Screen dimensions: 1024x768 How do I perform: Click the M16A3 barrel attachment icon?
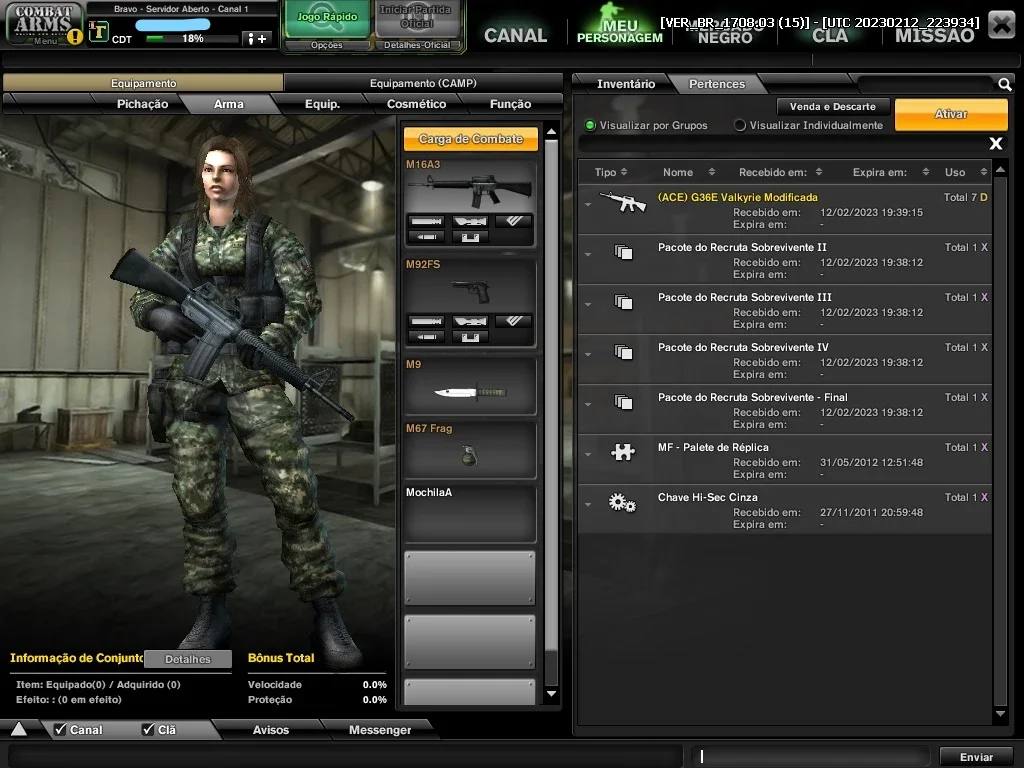coord(426,221)
